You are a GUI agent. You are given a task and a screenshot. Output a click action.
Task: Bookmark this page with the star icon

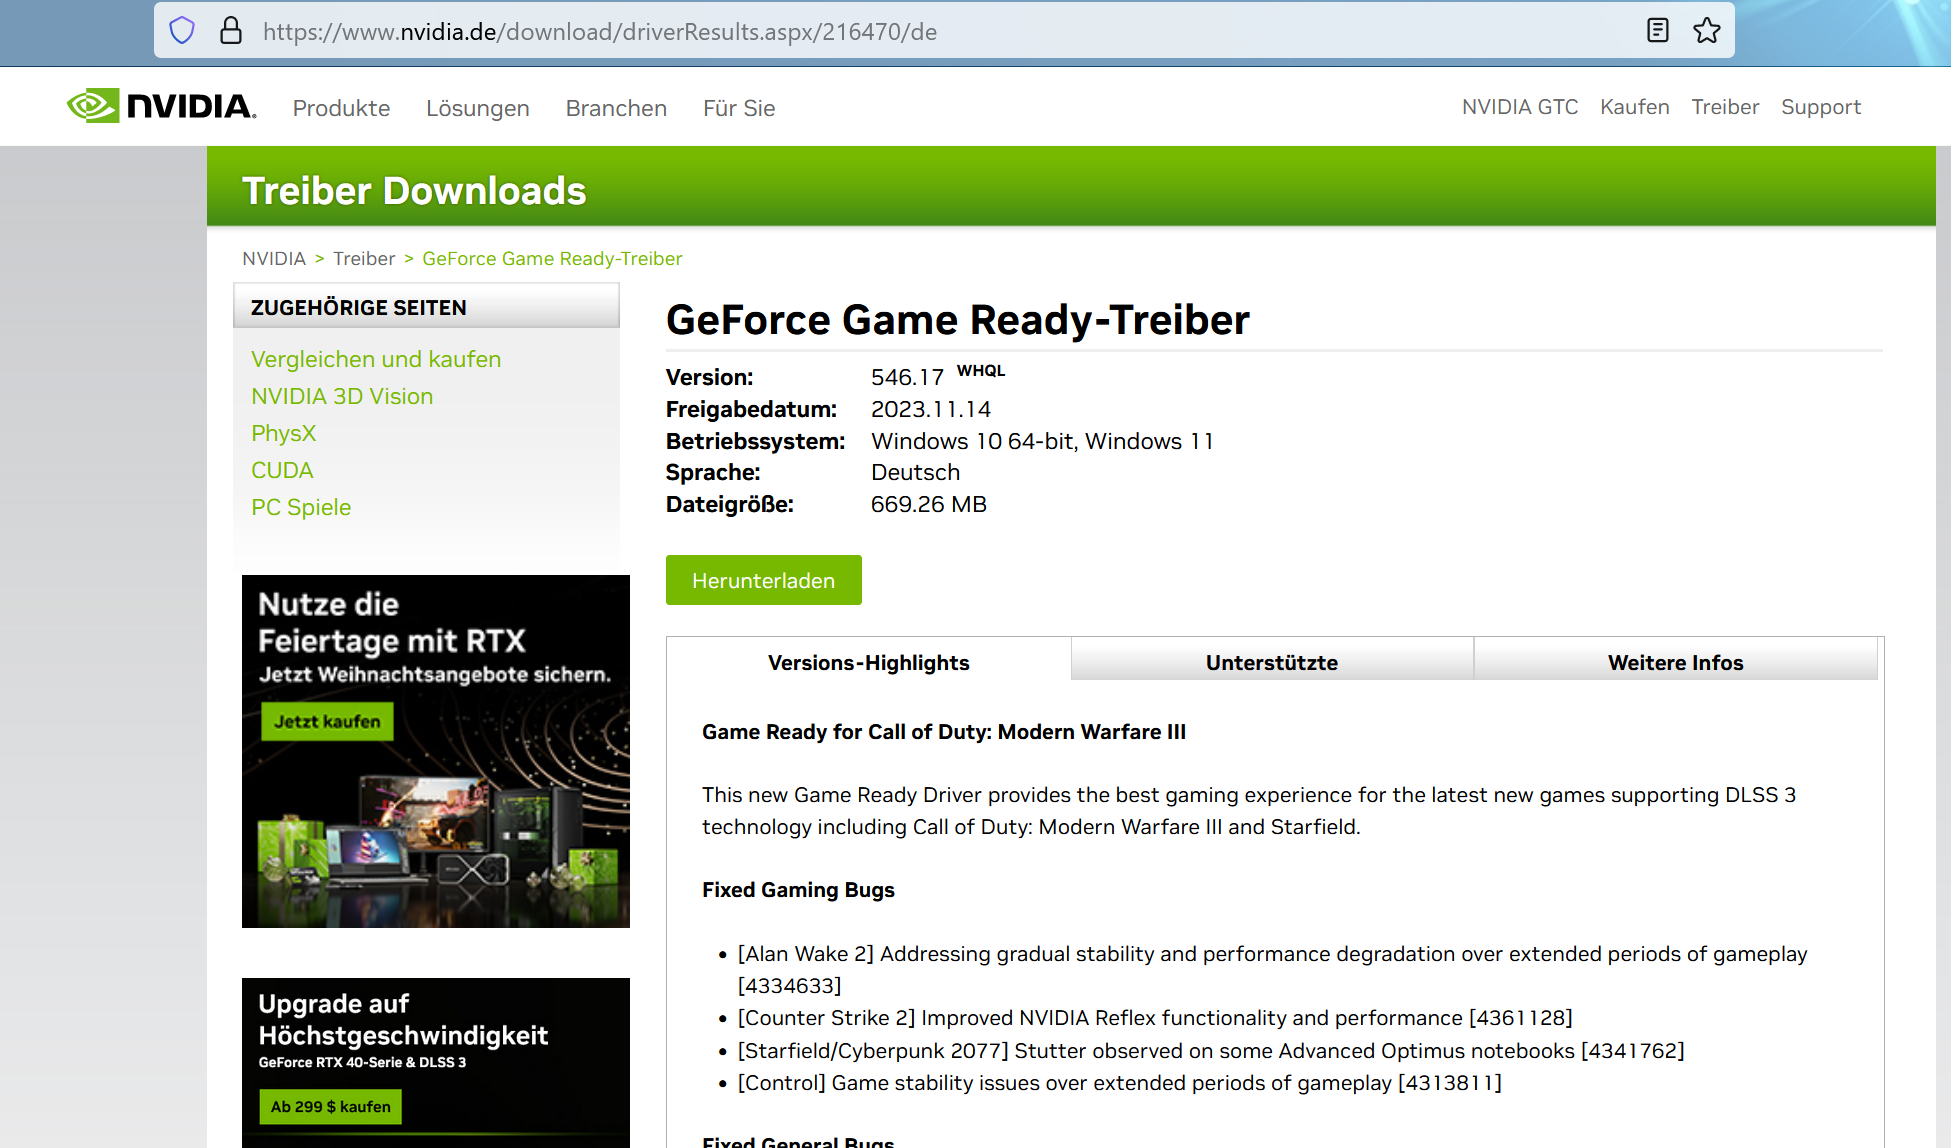(x=1707, y=31)
